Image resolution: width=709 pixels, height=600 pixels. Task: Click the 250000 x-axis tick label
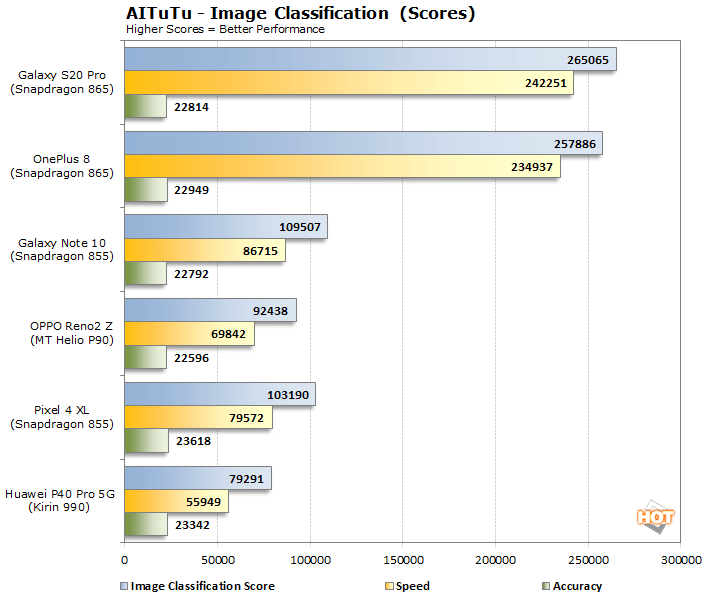[x=588, y=560]
